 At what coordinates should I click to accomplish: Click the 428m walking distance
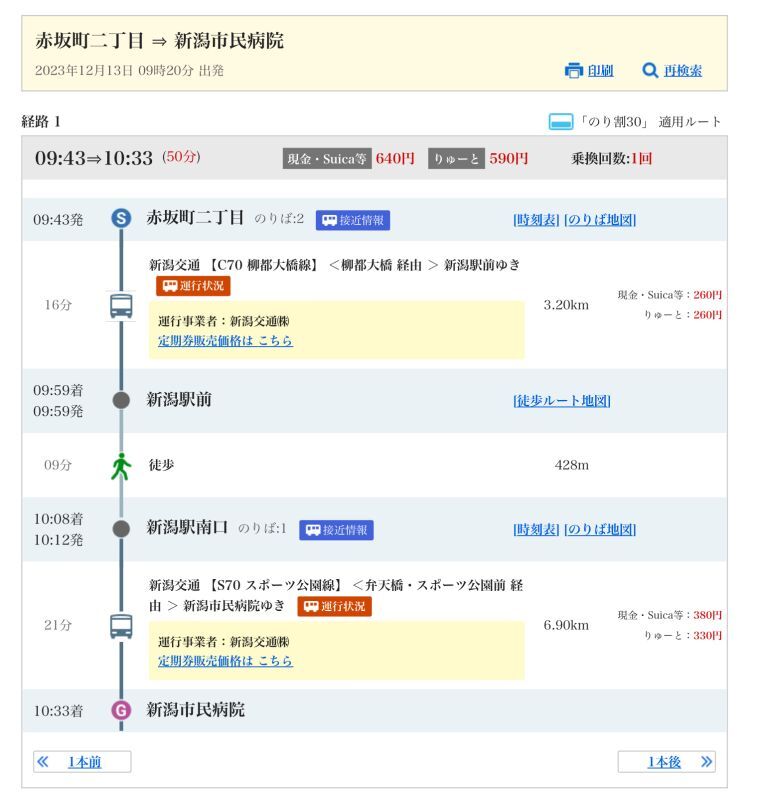click(571, 465)
